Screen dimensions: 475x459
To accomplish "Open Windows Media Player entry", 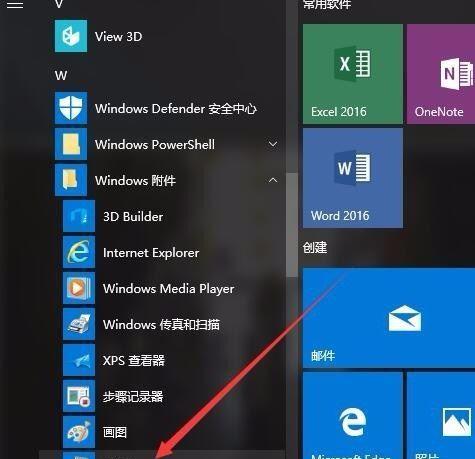I will (x=168, y=289).
